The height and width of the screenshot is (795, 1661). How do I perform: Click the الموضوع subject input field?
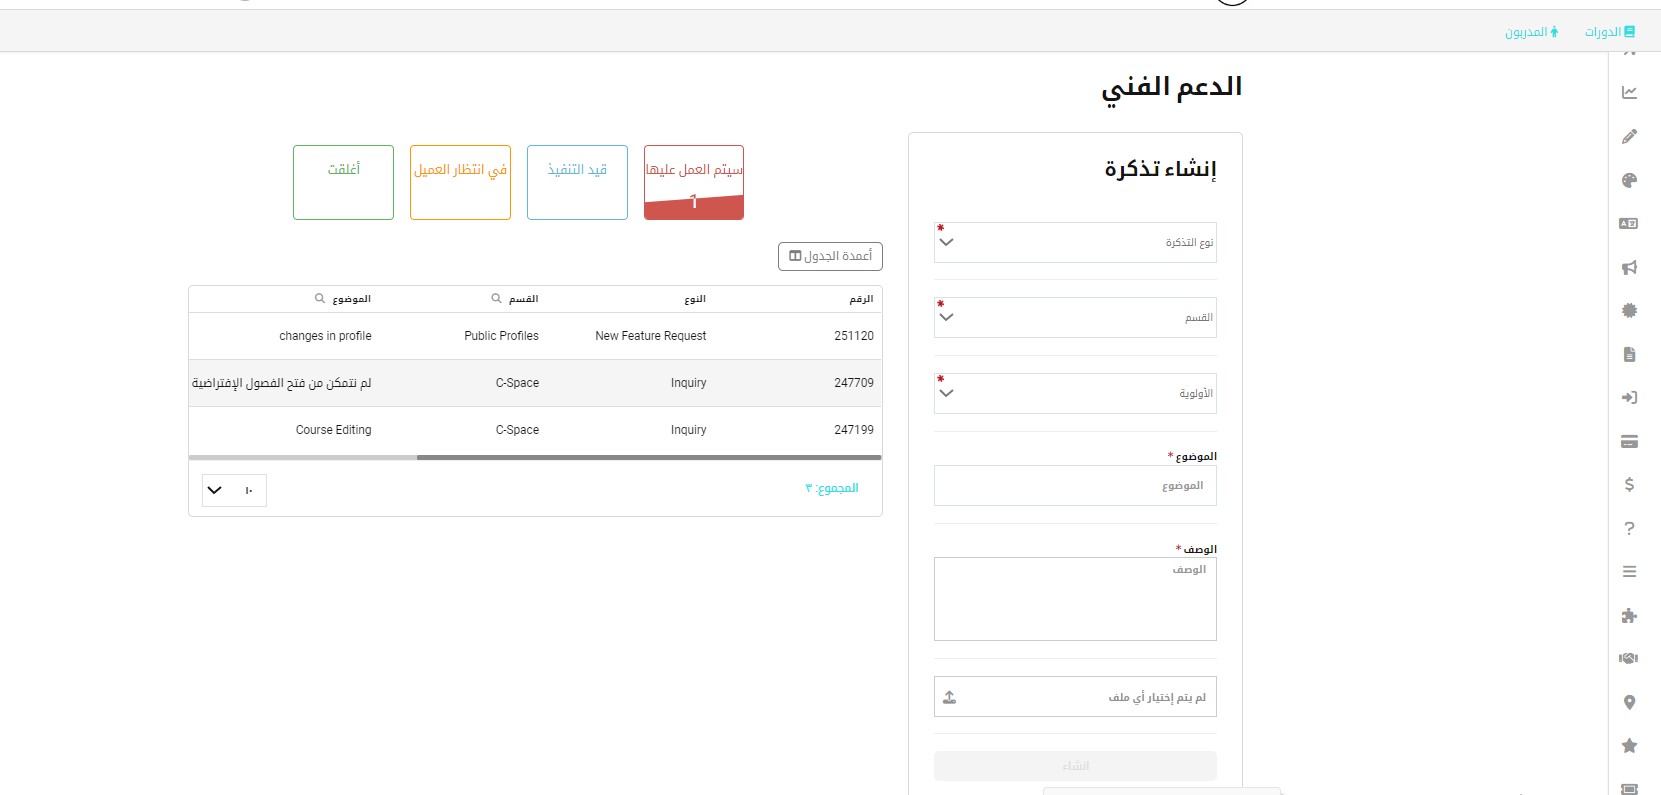click(1075, 486)
